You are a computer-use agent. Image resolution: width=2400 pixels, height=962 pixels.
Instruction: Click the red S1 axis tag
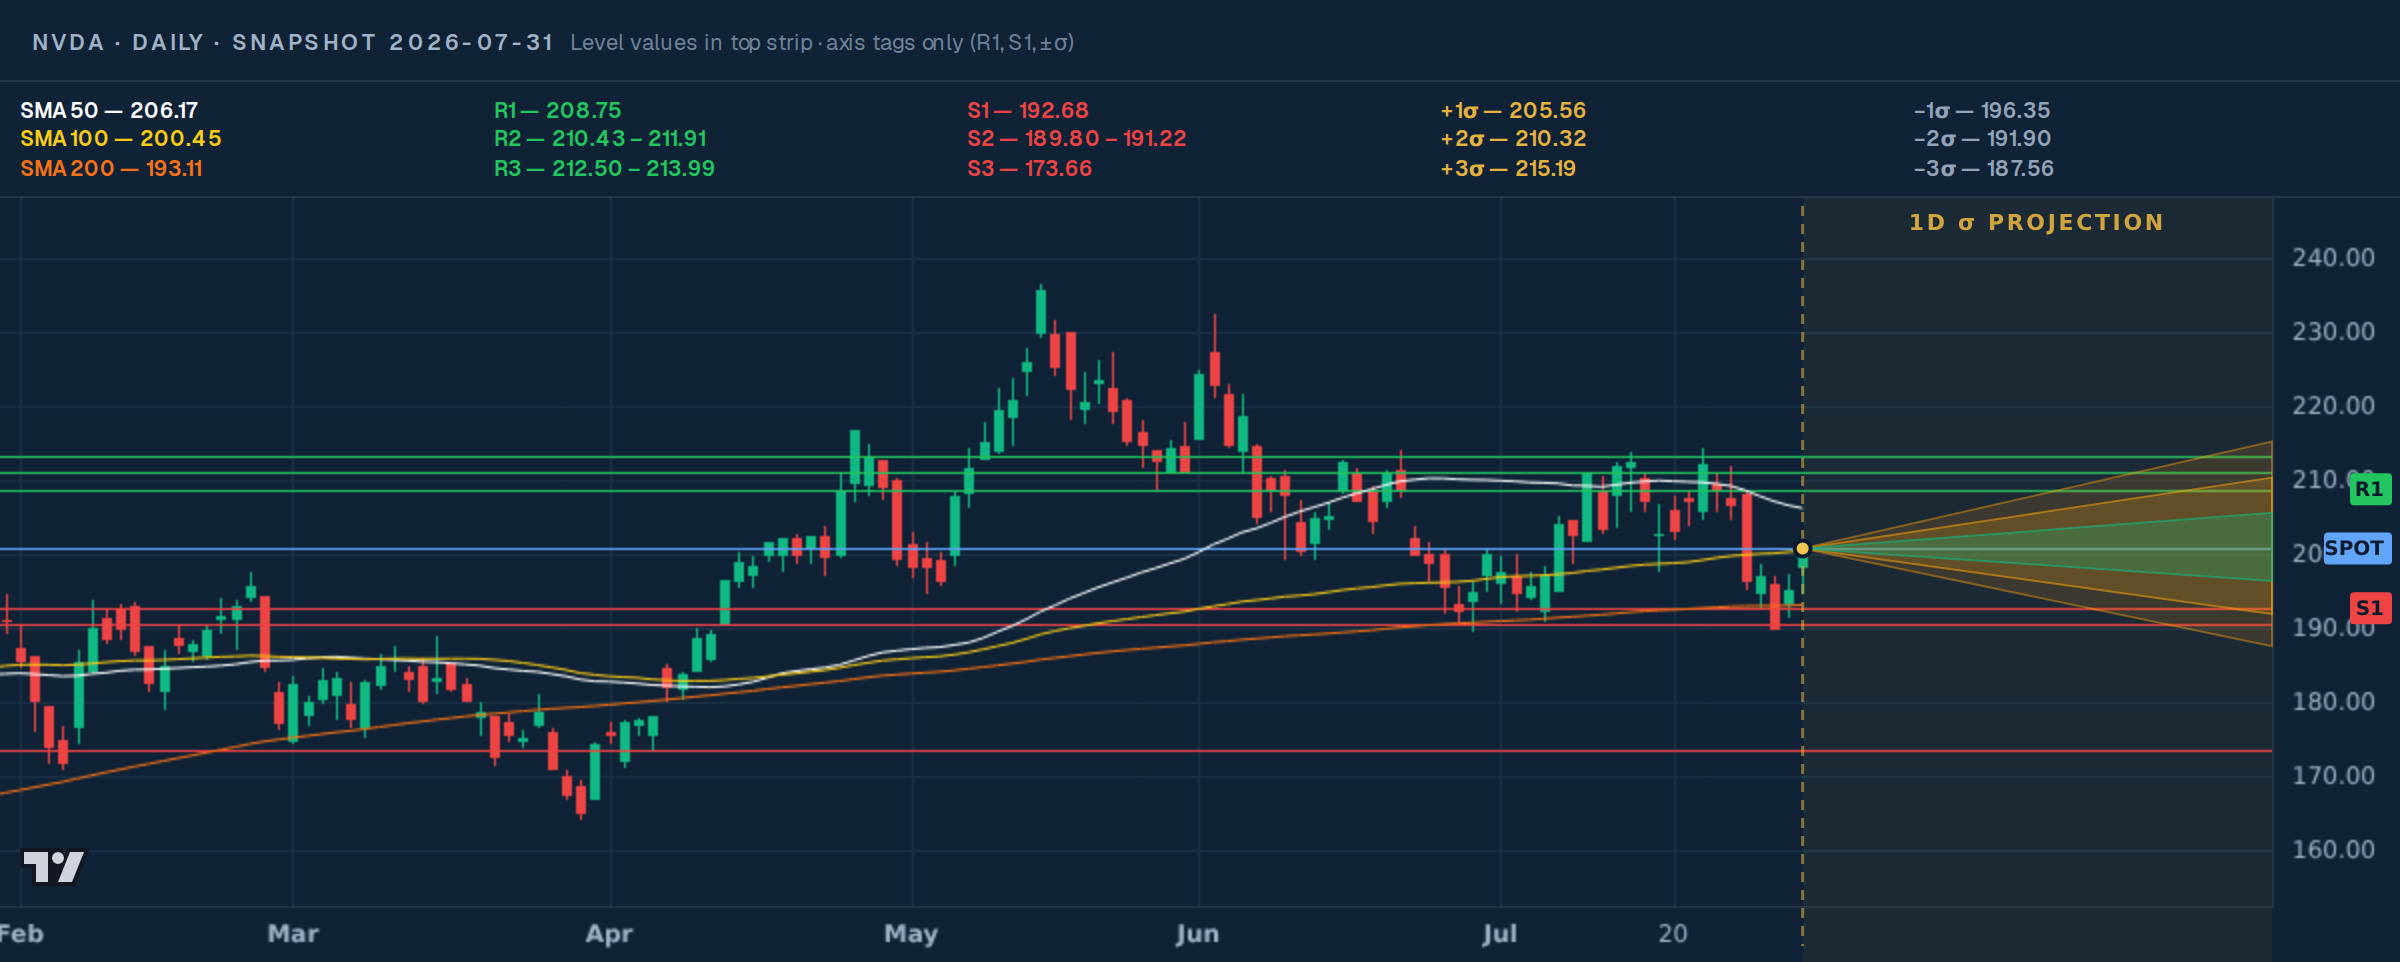pos(2369,608)
